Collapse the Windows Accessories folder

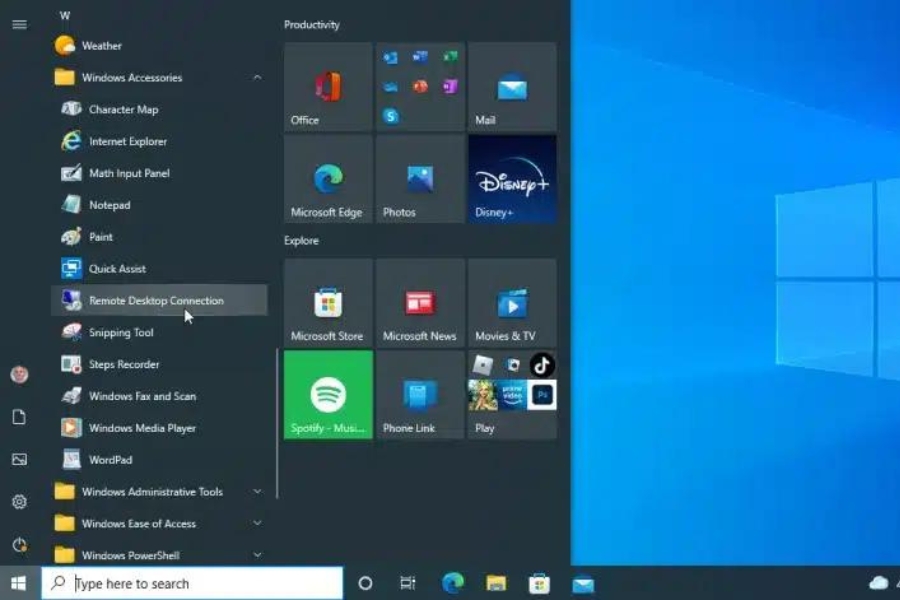coord(159,78)
